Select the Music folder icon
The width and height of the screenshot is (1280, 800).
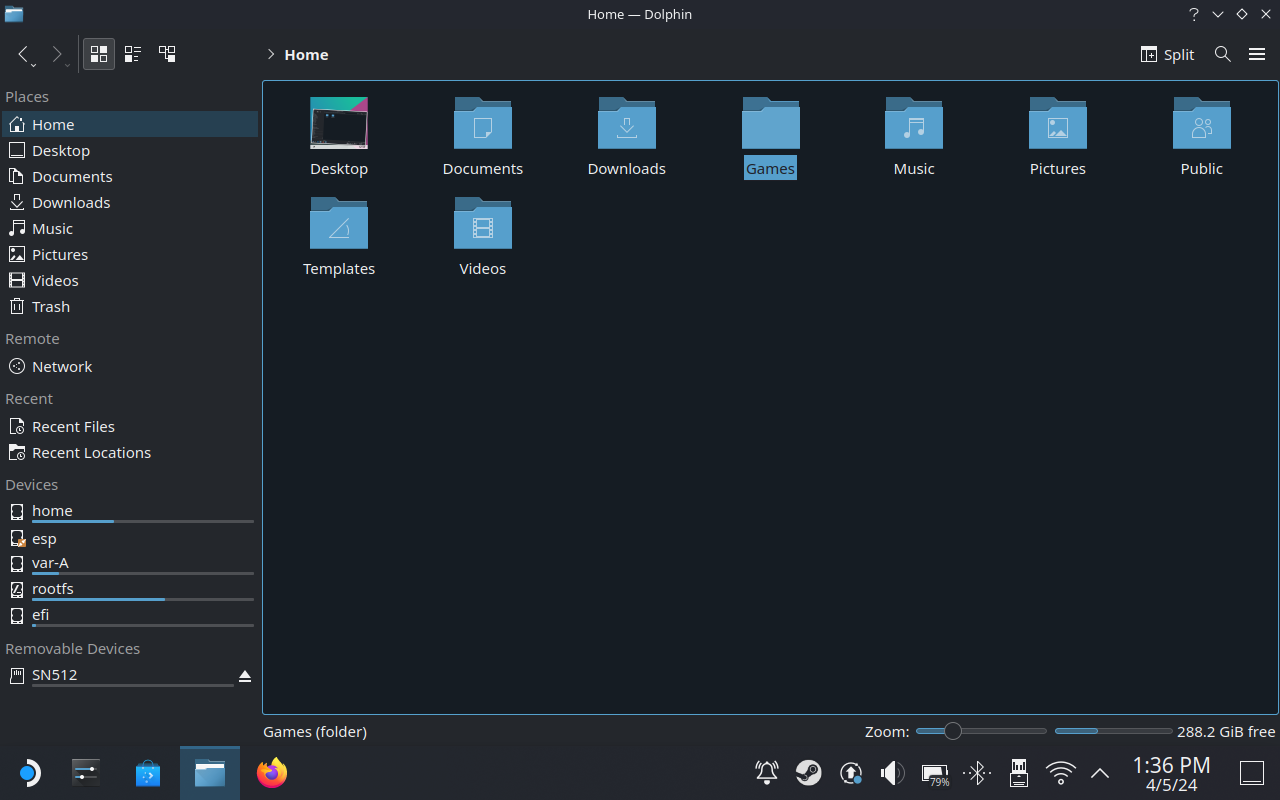[913, 125]
